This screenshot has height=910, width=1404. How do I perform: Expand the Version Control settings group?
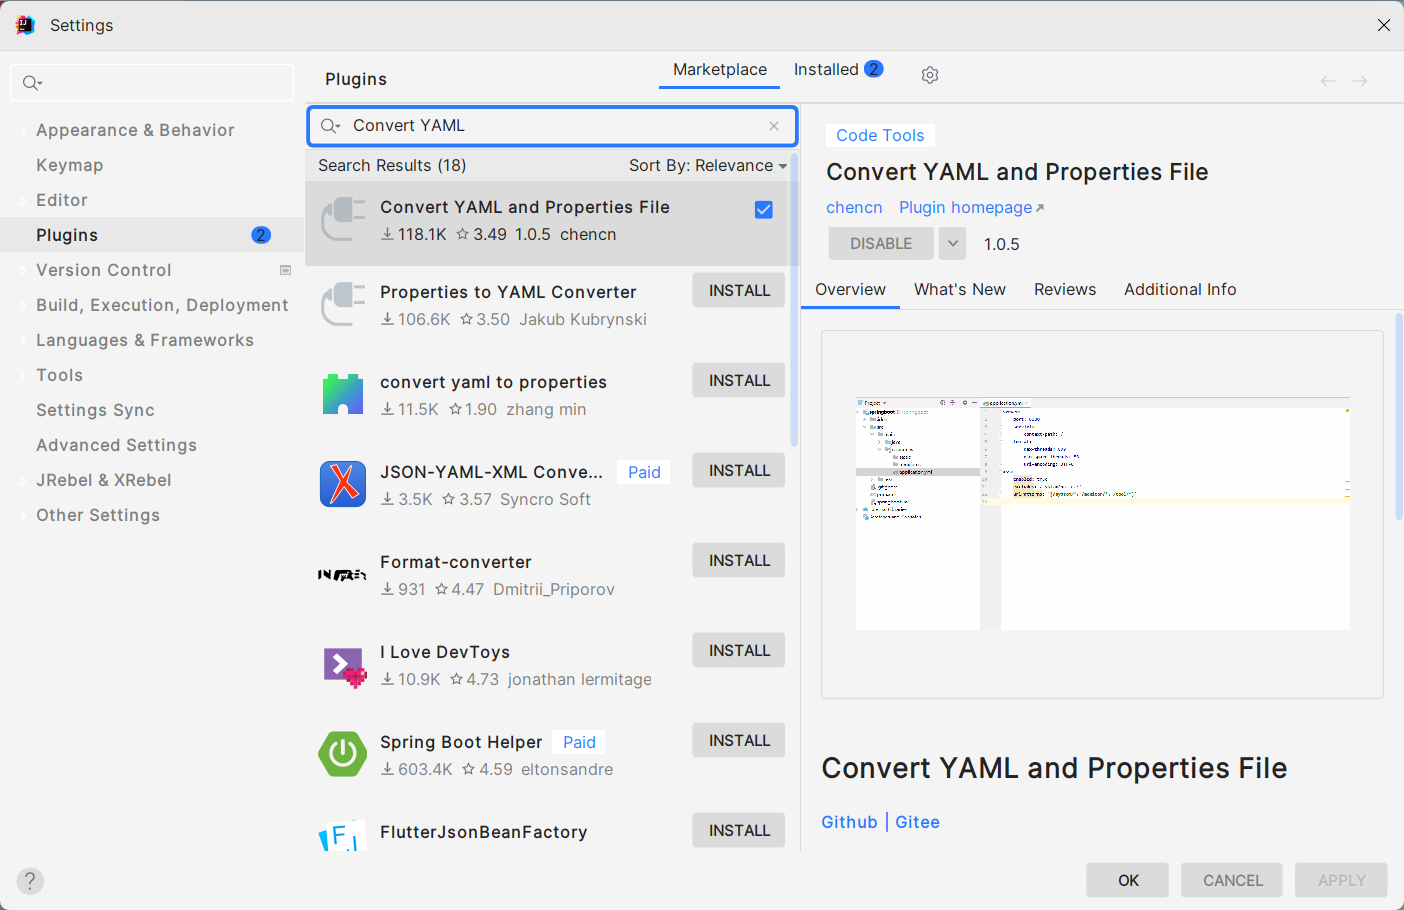[x=22, y=270]
